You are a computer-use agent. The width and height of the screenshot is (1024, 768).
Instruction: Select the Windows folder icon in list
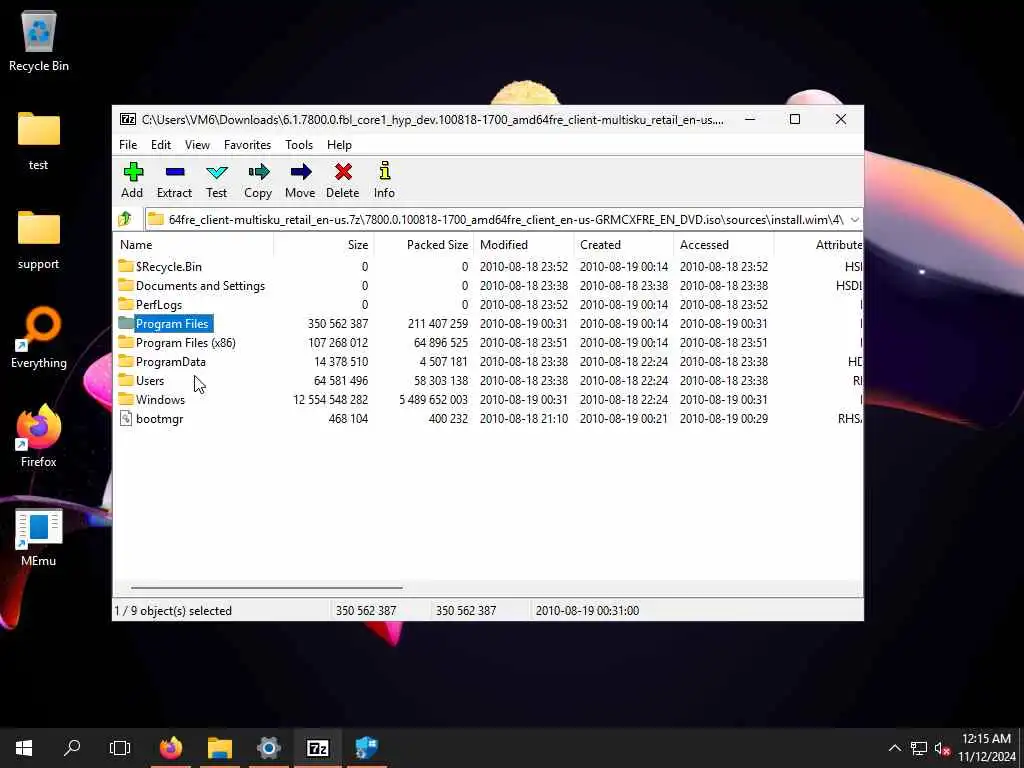[126, 400]
